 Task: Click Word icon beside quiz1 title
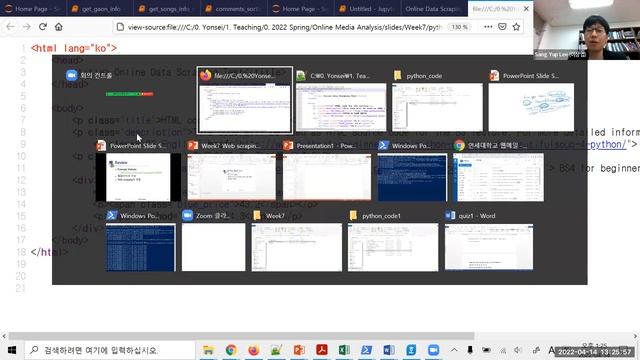pos(450,216)
